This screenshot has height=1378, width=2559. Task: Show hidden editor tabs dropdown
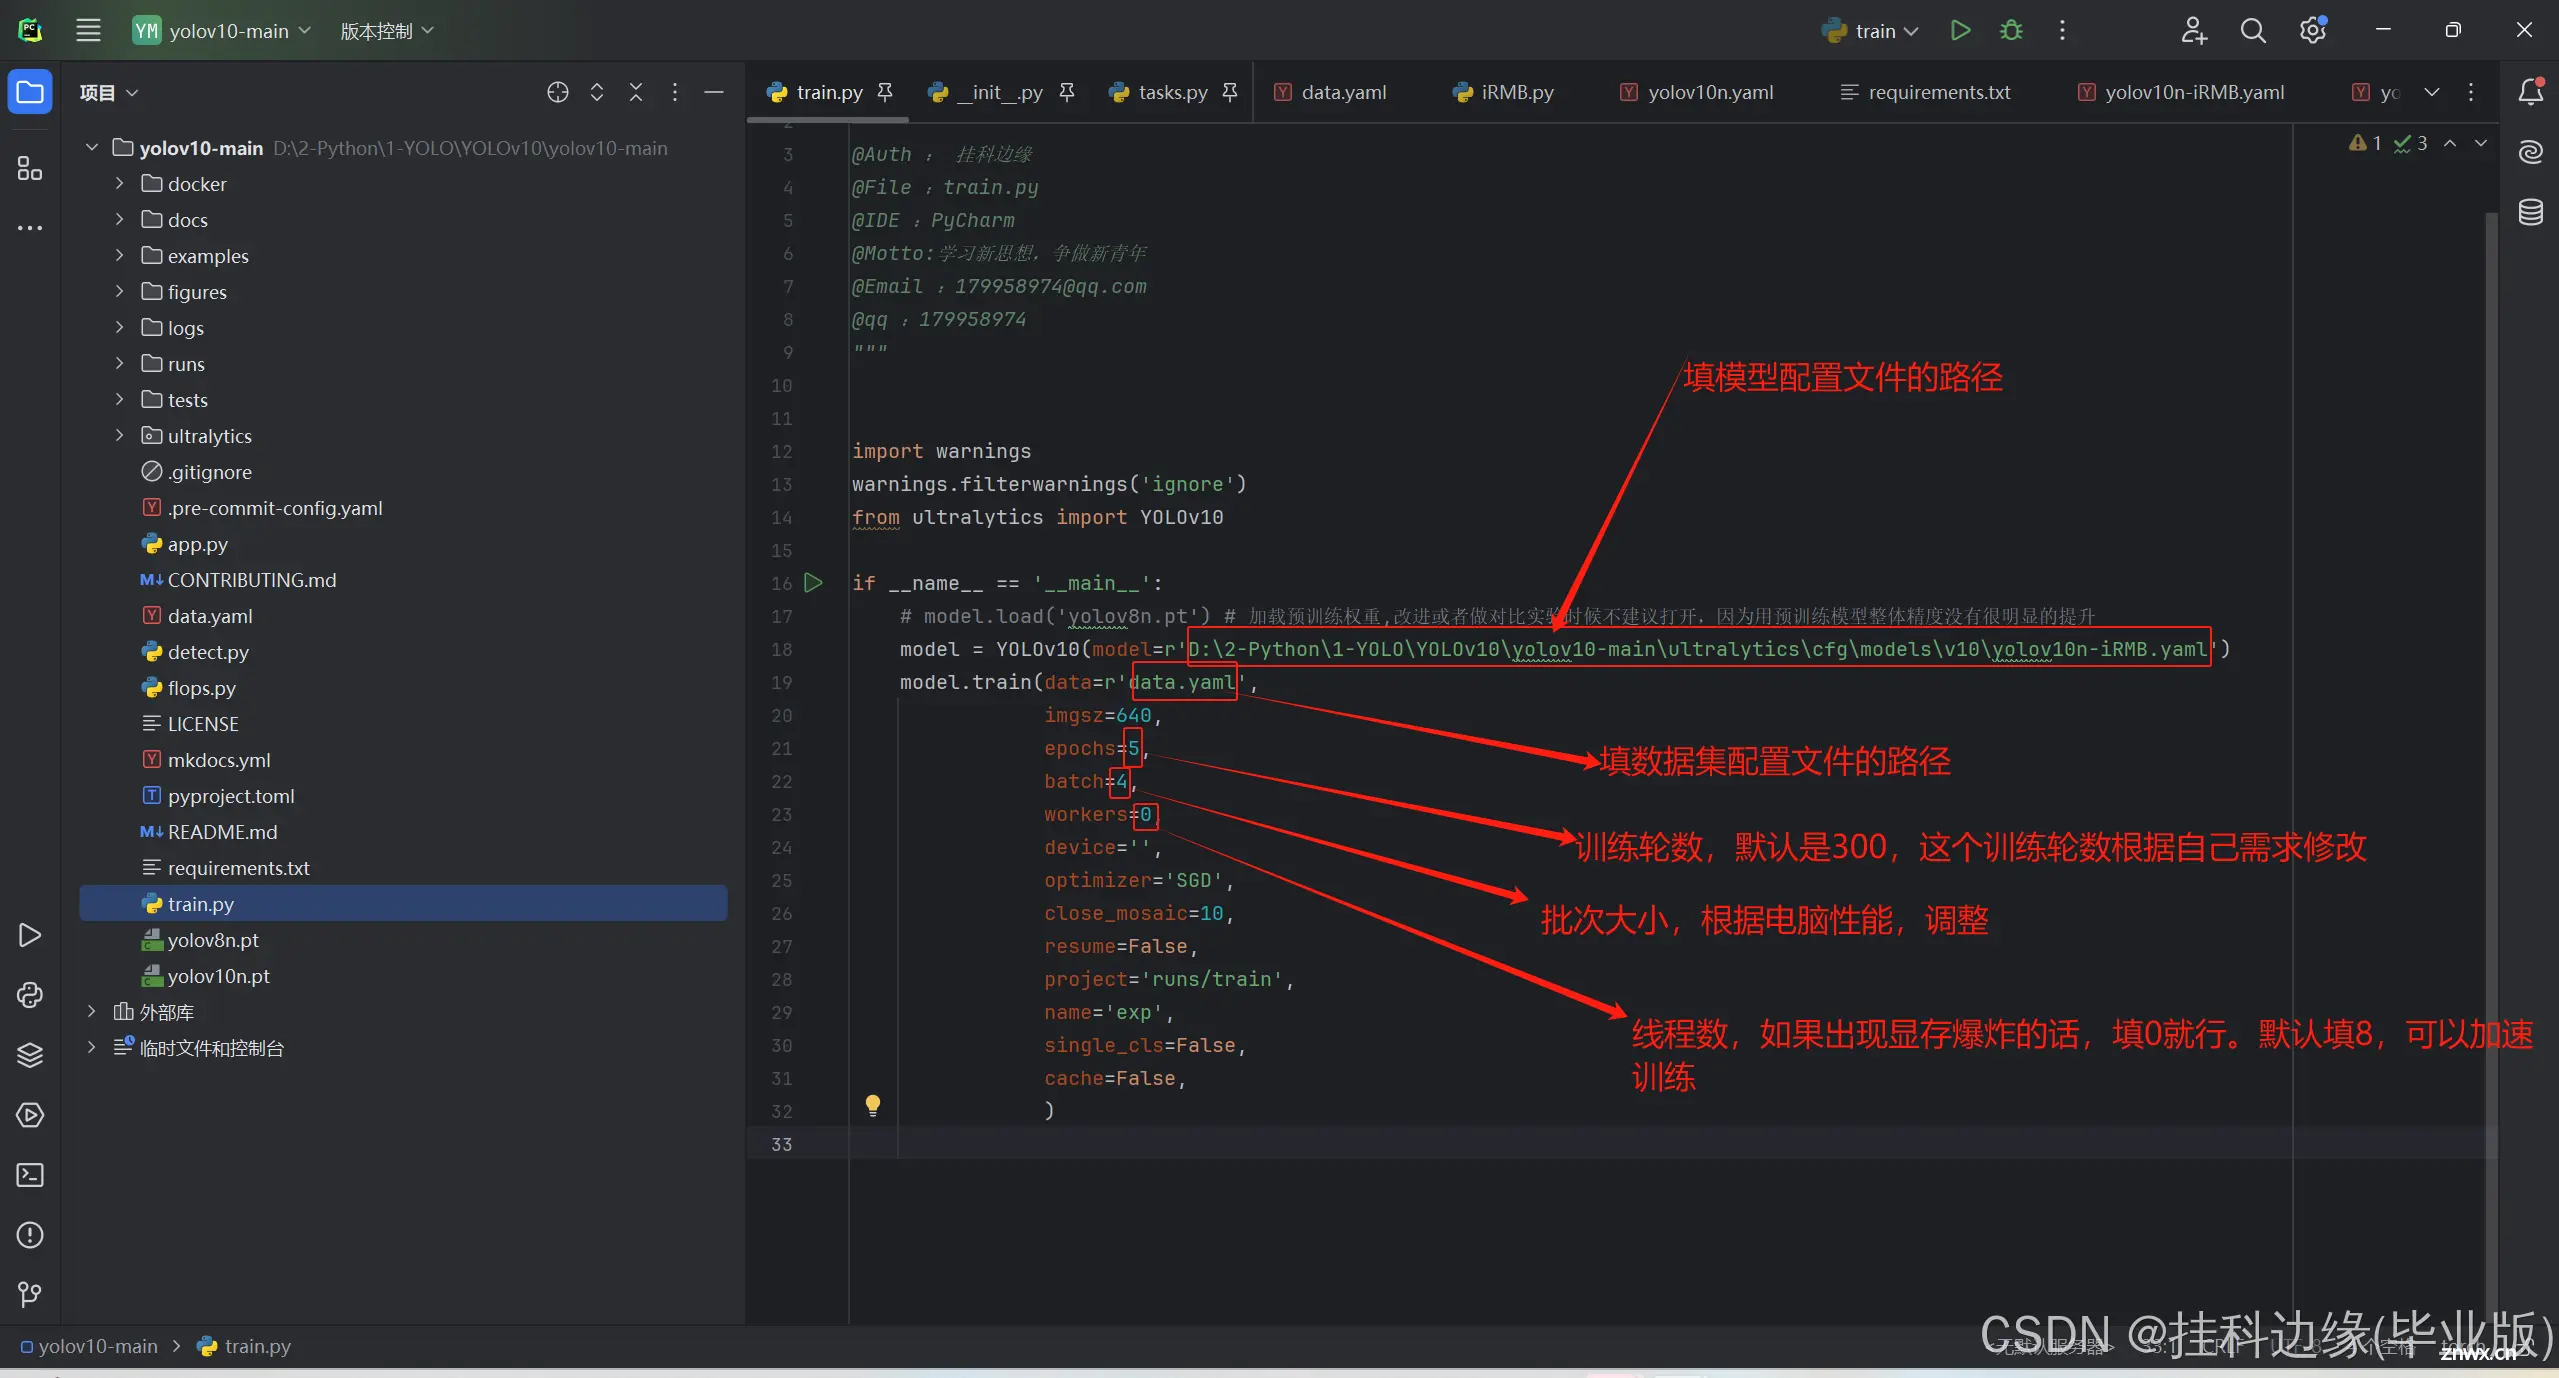click(2432, 92)
